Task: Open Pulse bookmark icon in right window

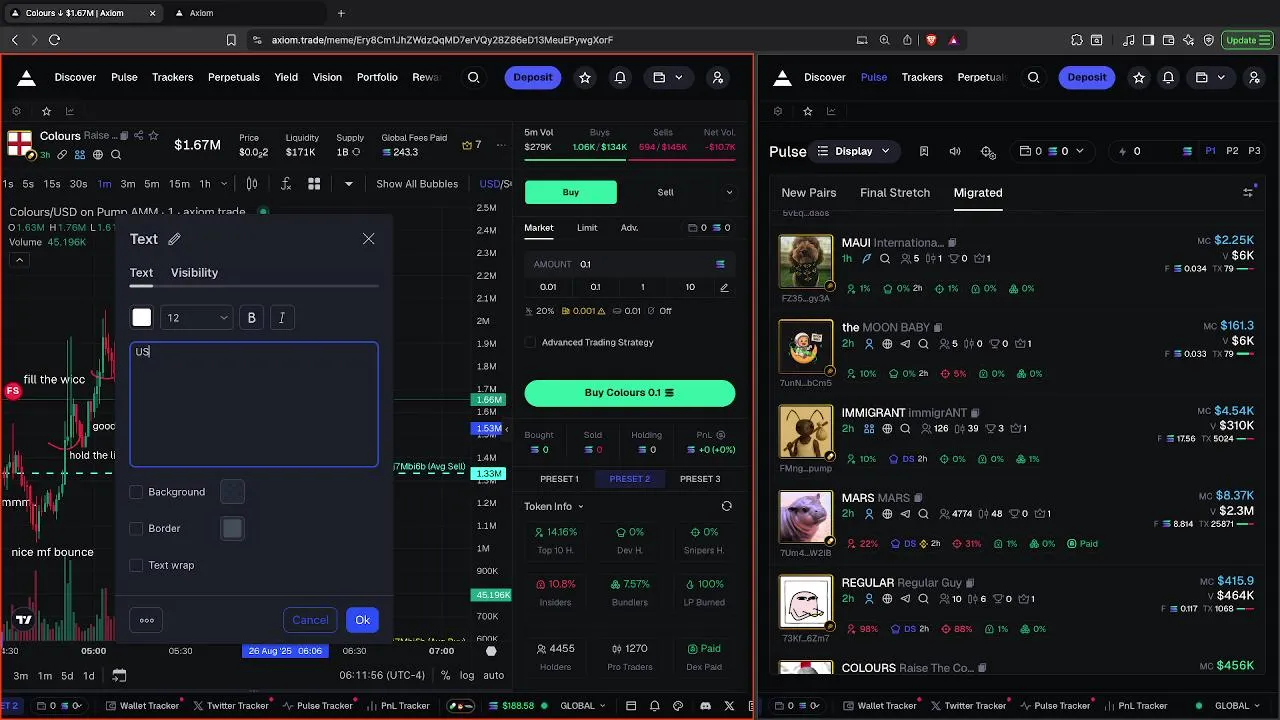Action: [x=924, y=151]
